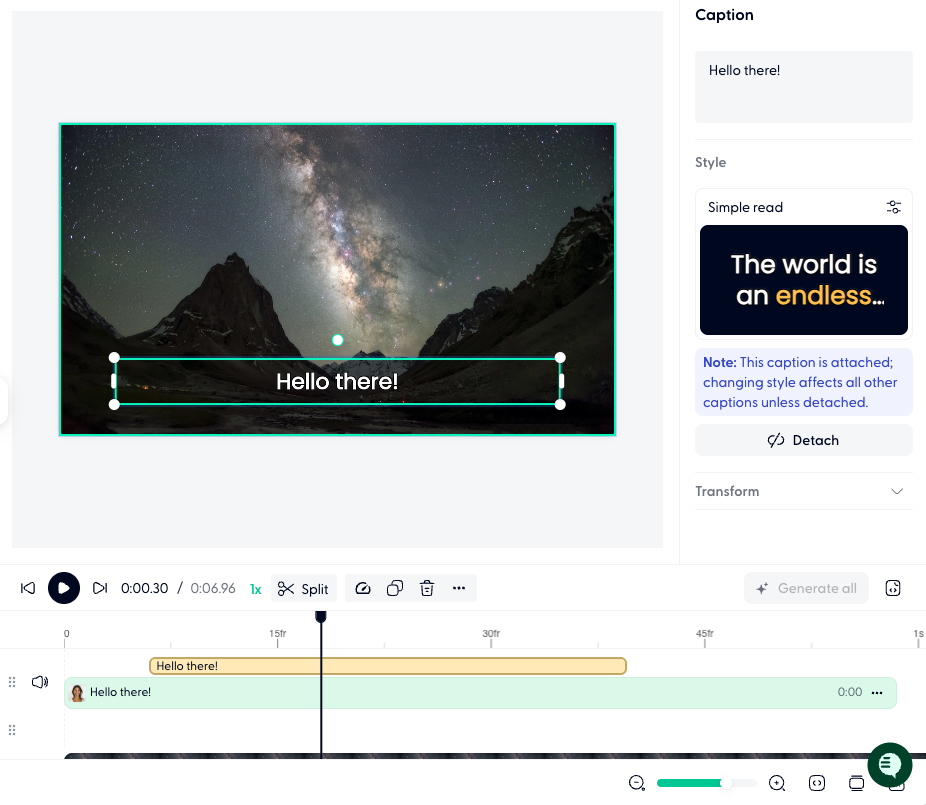Click the timeline zoom slider handle

pos(726,783)
